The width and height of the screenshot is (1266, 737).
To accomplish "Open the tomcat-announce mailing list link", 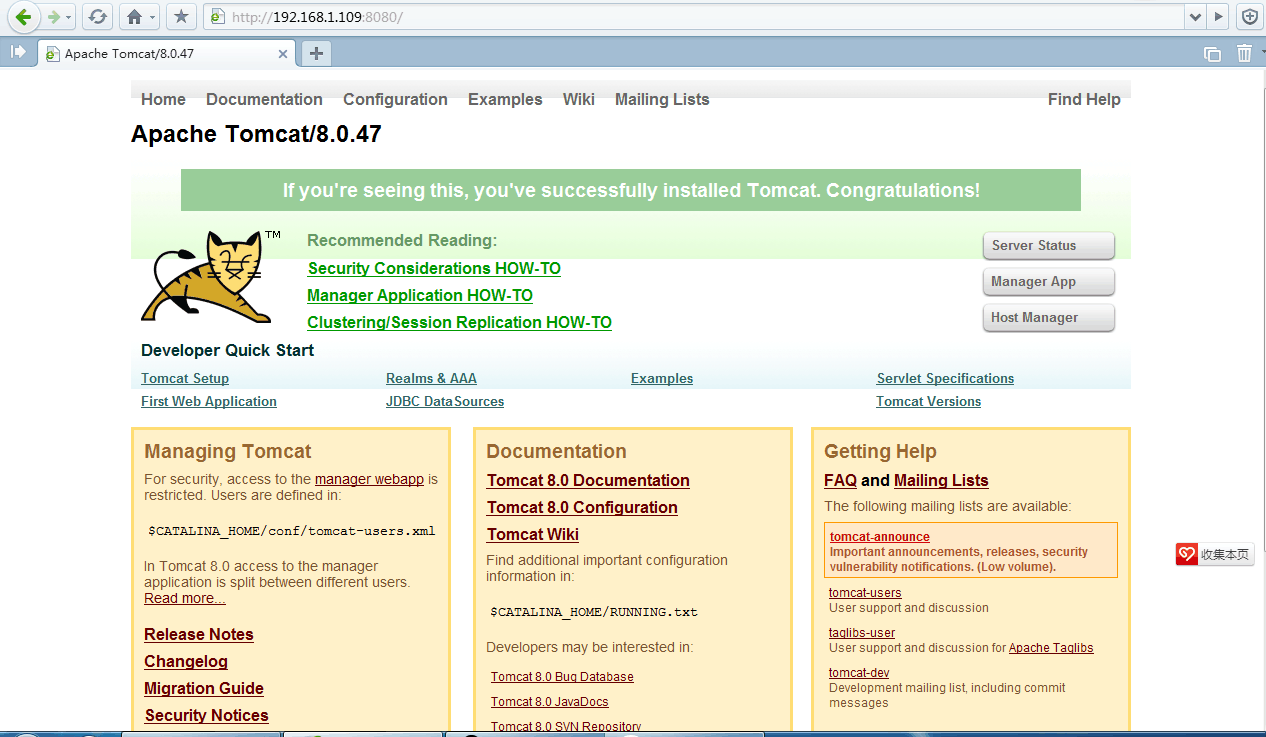I will click(880, 537).
